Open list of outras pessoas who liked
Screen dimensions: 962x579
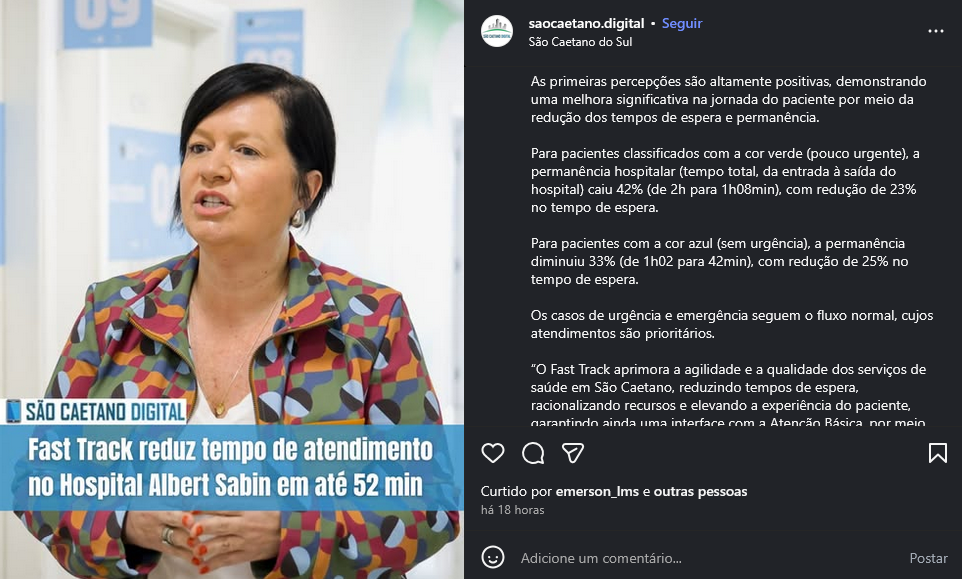click(x=700, y=491)
